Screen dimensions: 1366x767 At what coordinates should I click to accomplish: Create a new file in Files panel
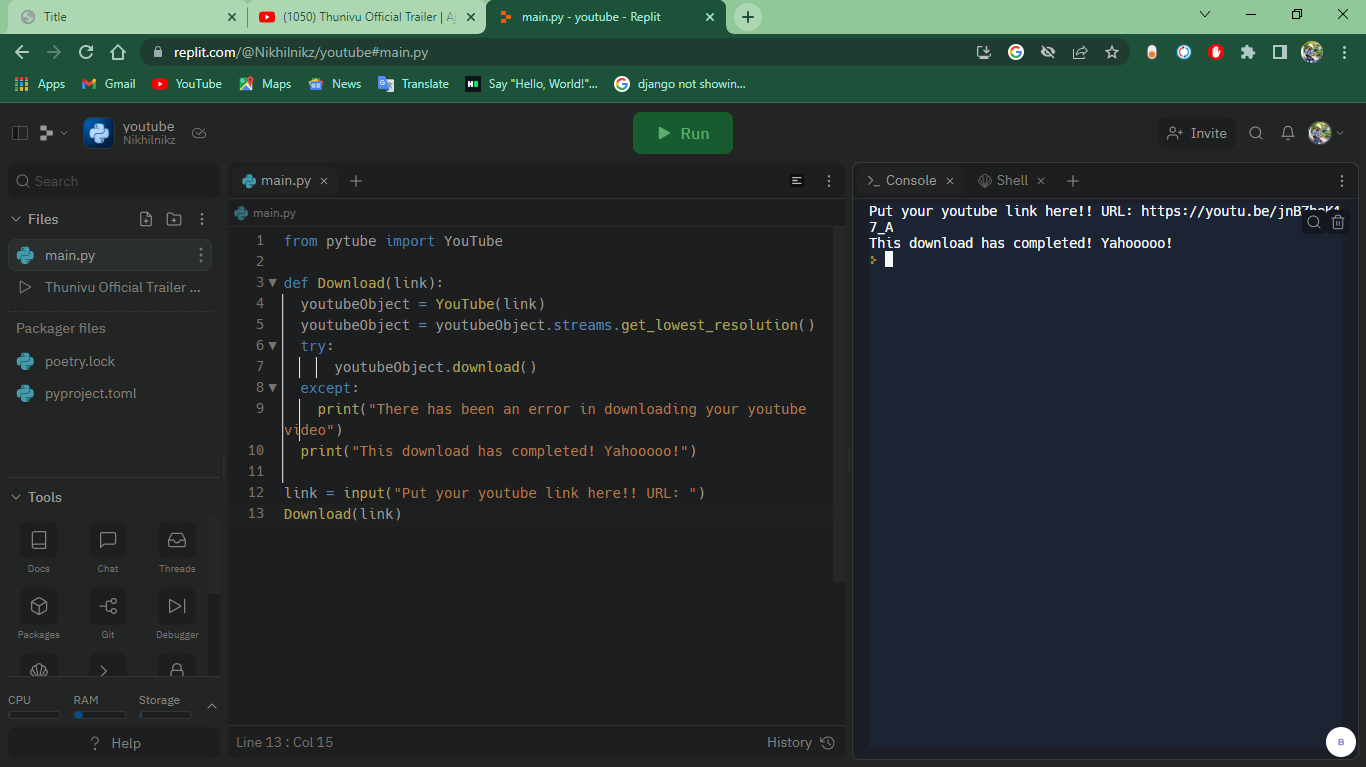click(x=145, y=218)
